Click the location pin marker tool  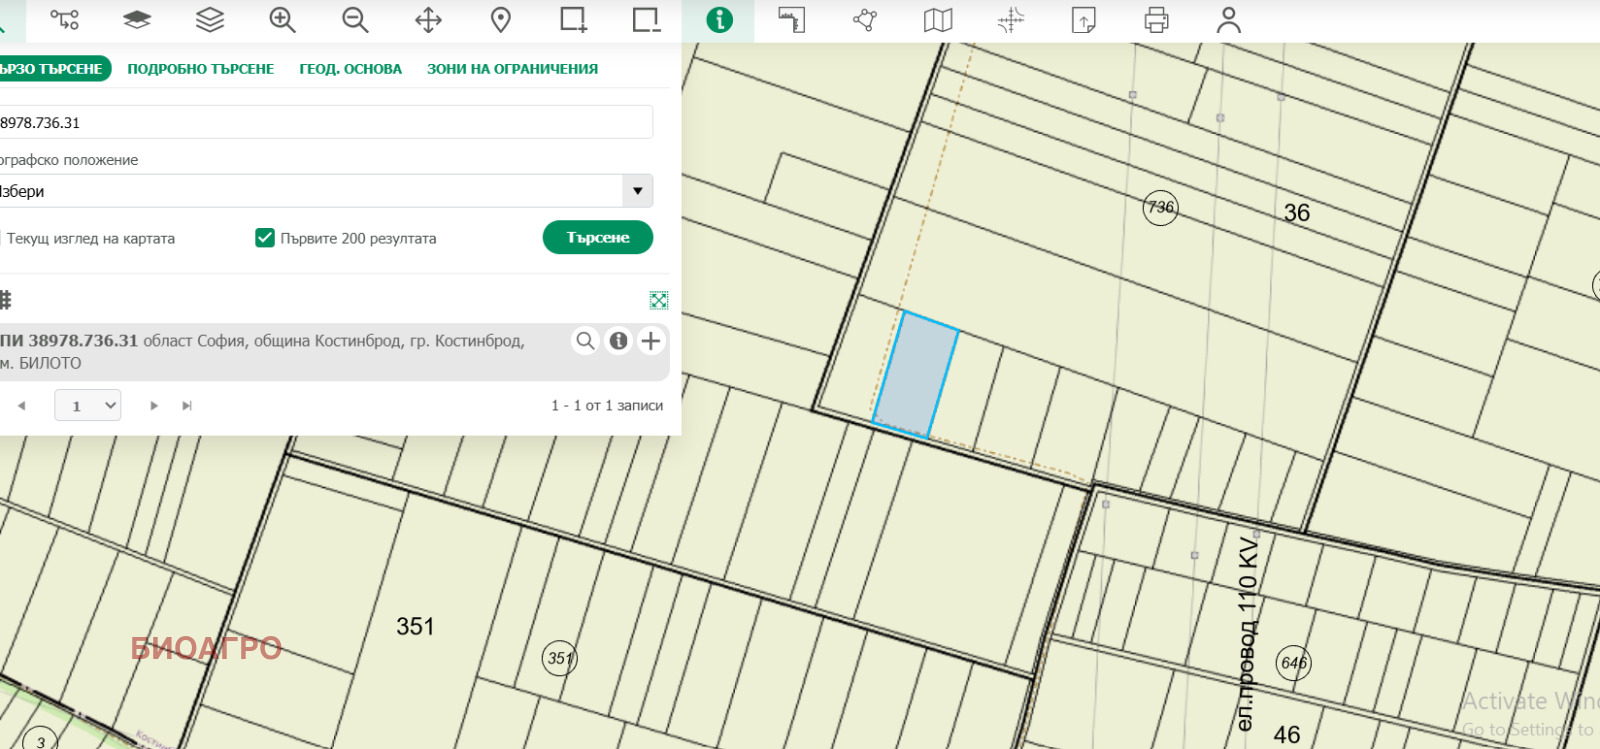pyautogui.click(x=501, y=20)
